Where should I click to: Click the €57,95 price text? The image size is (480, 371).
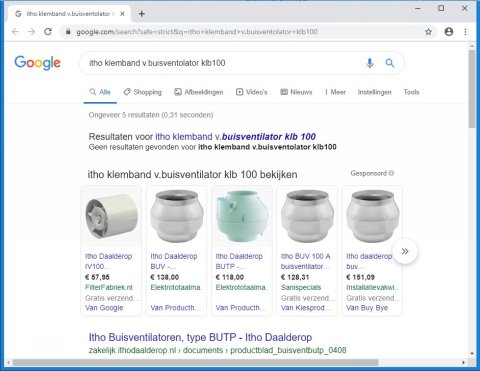coord(97,277)
